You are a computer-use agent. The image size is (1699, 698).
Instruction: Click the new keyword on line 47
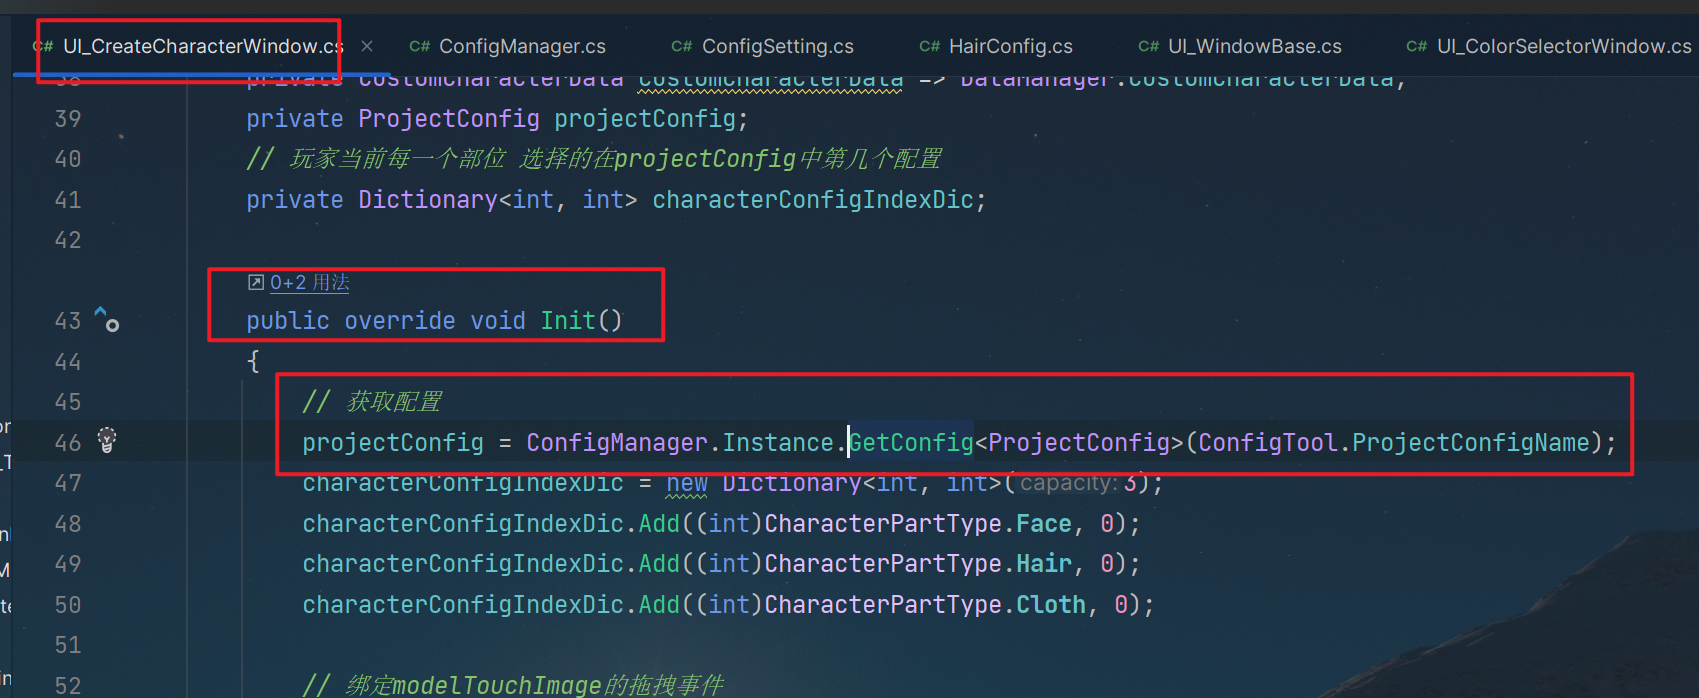tap(687, 483)
